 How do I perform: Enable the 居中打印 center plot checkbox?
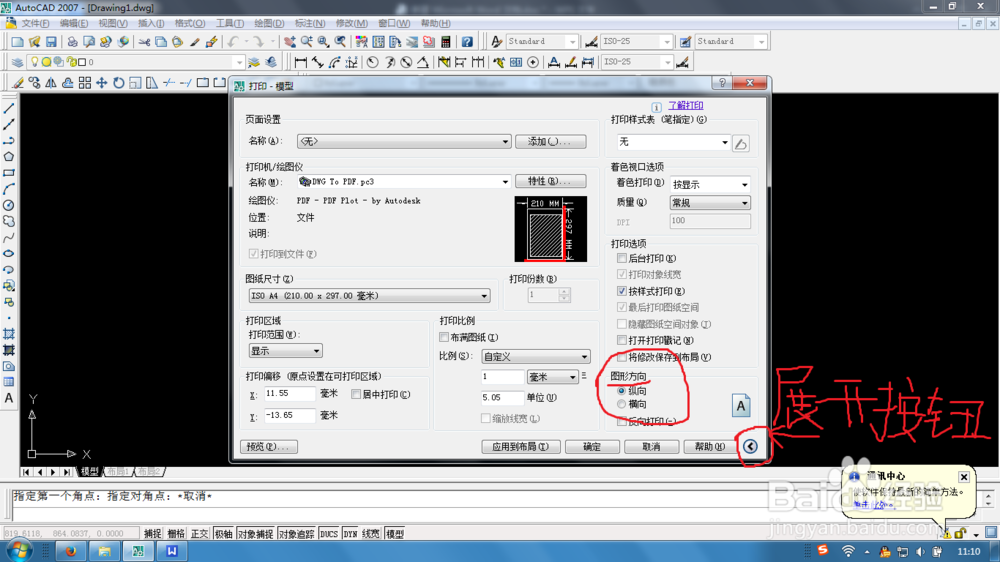click(x=356, y=394)
